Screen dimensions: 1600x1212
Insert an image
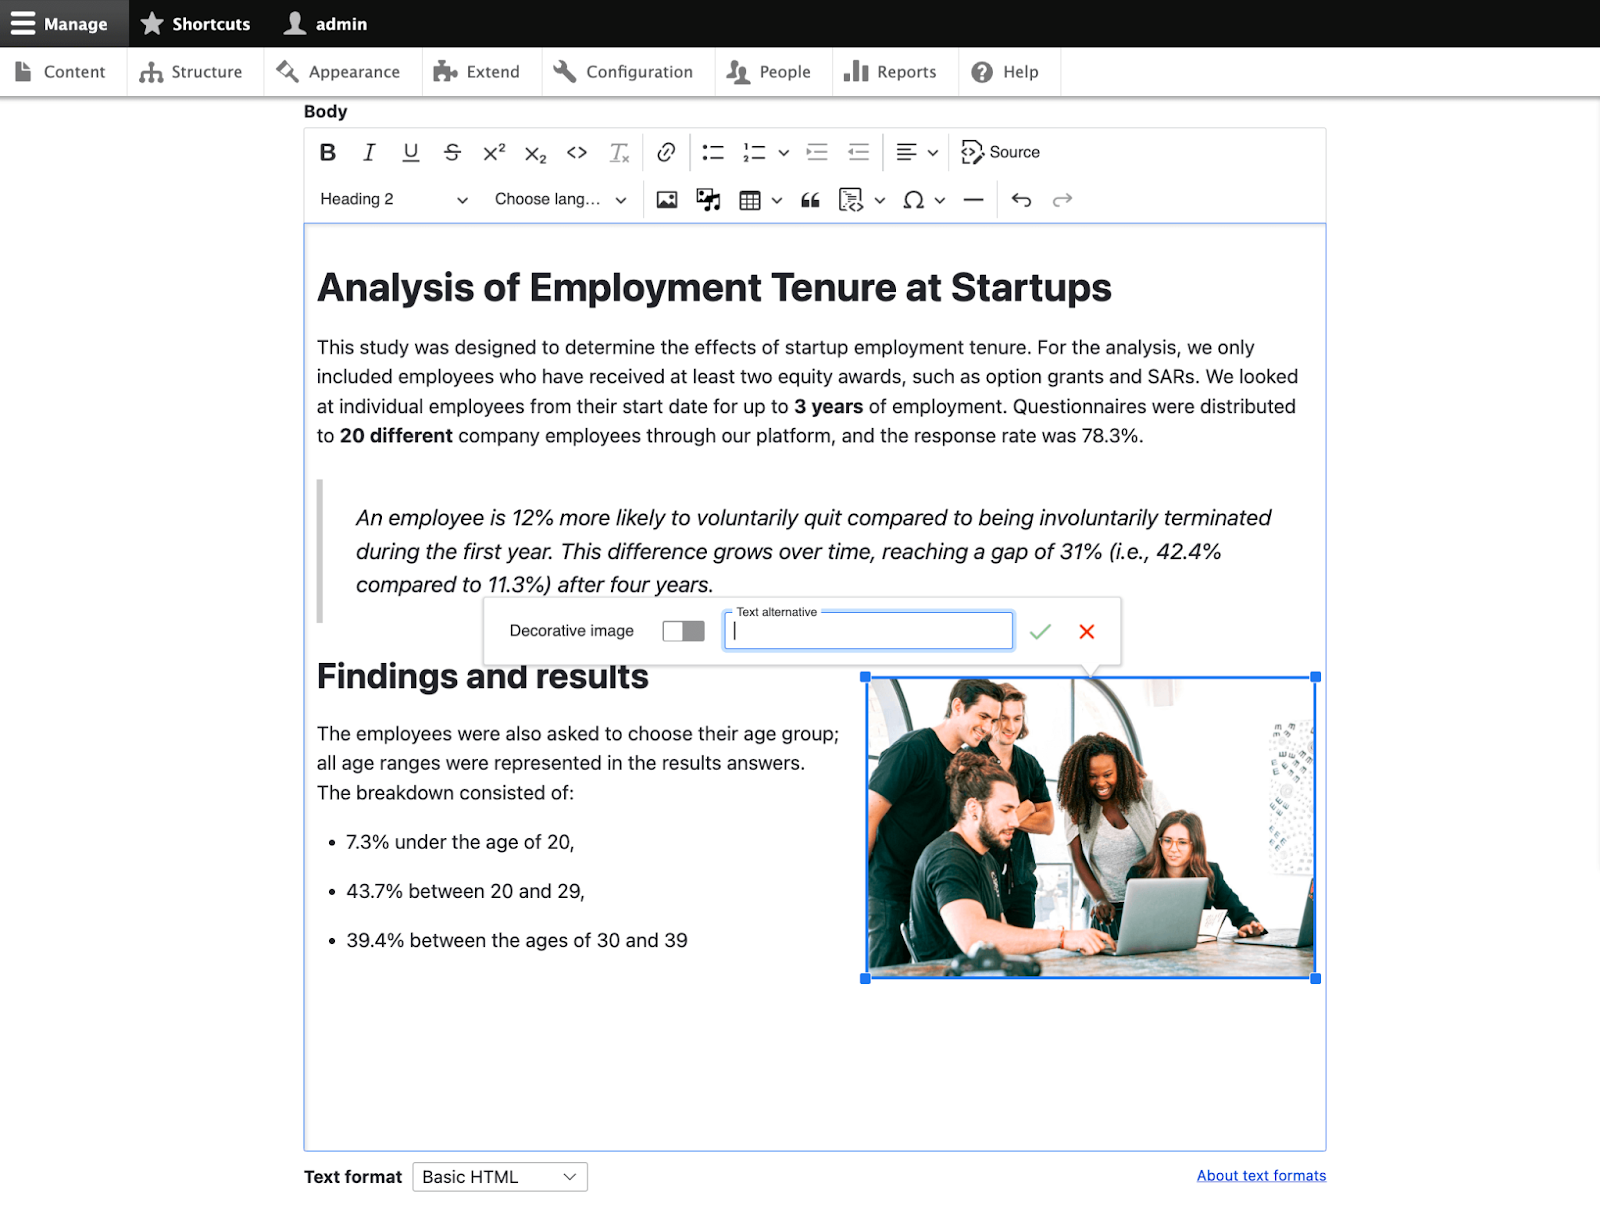666,199
